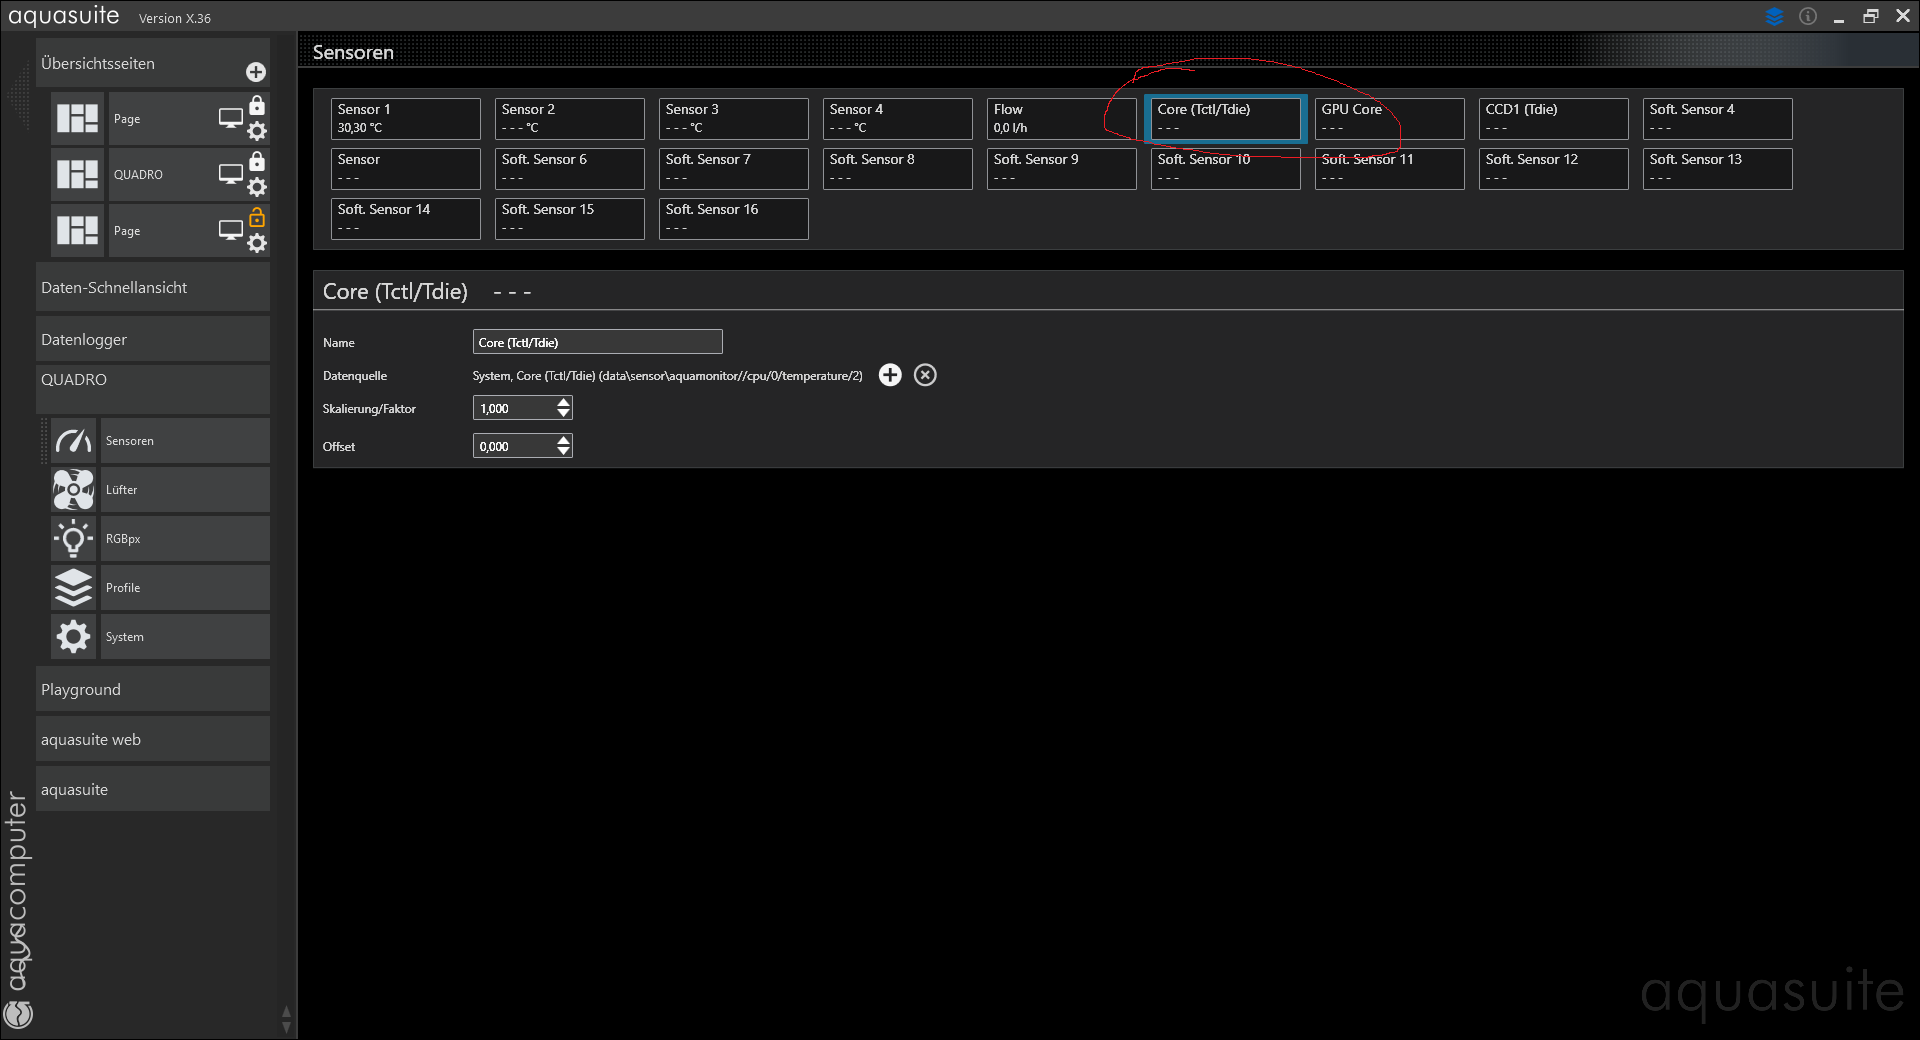
Task: Open the Datenlogger section
Action: pos(153,340)
